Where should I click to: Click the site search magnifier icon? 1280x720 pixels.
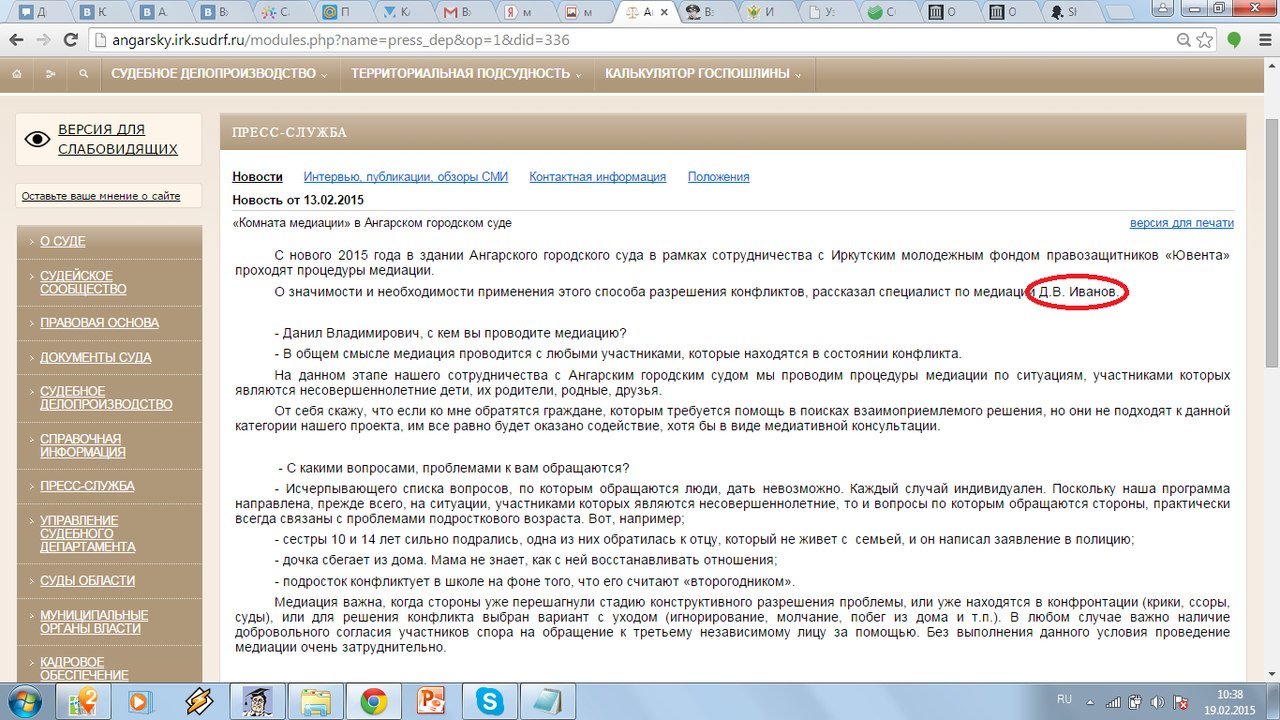click(x=83, y=74)
